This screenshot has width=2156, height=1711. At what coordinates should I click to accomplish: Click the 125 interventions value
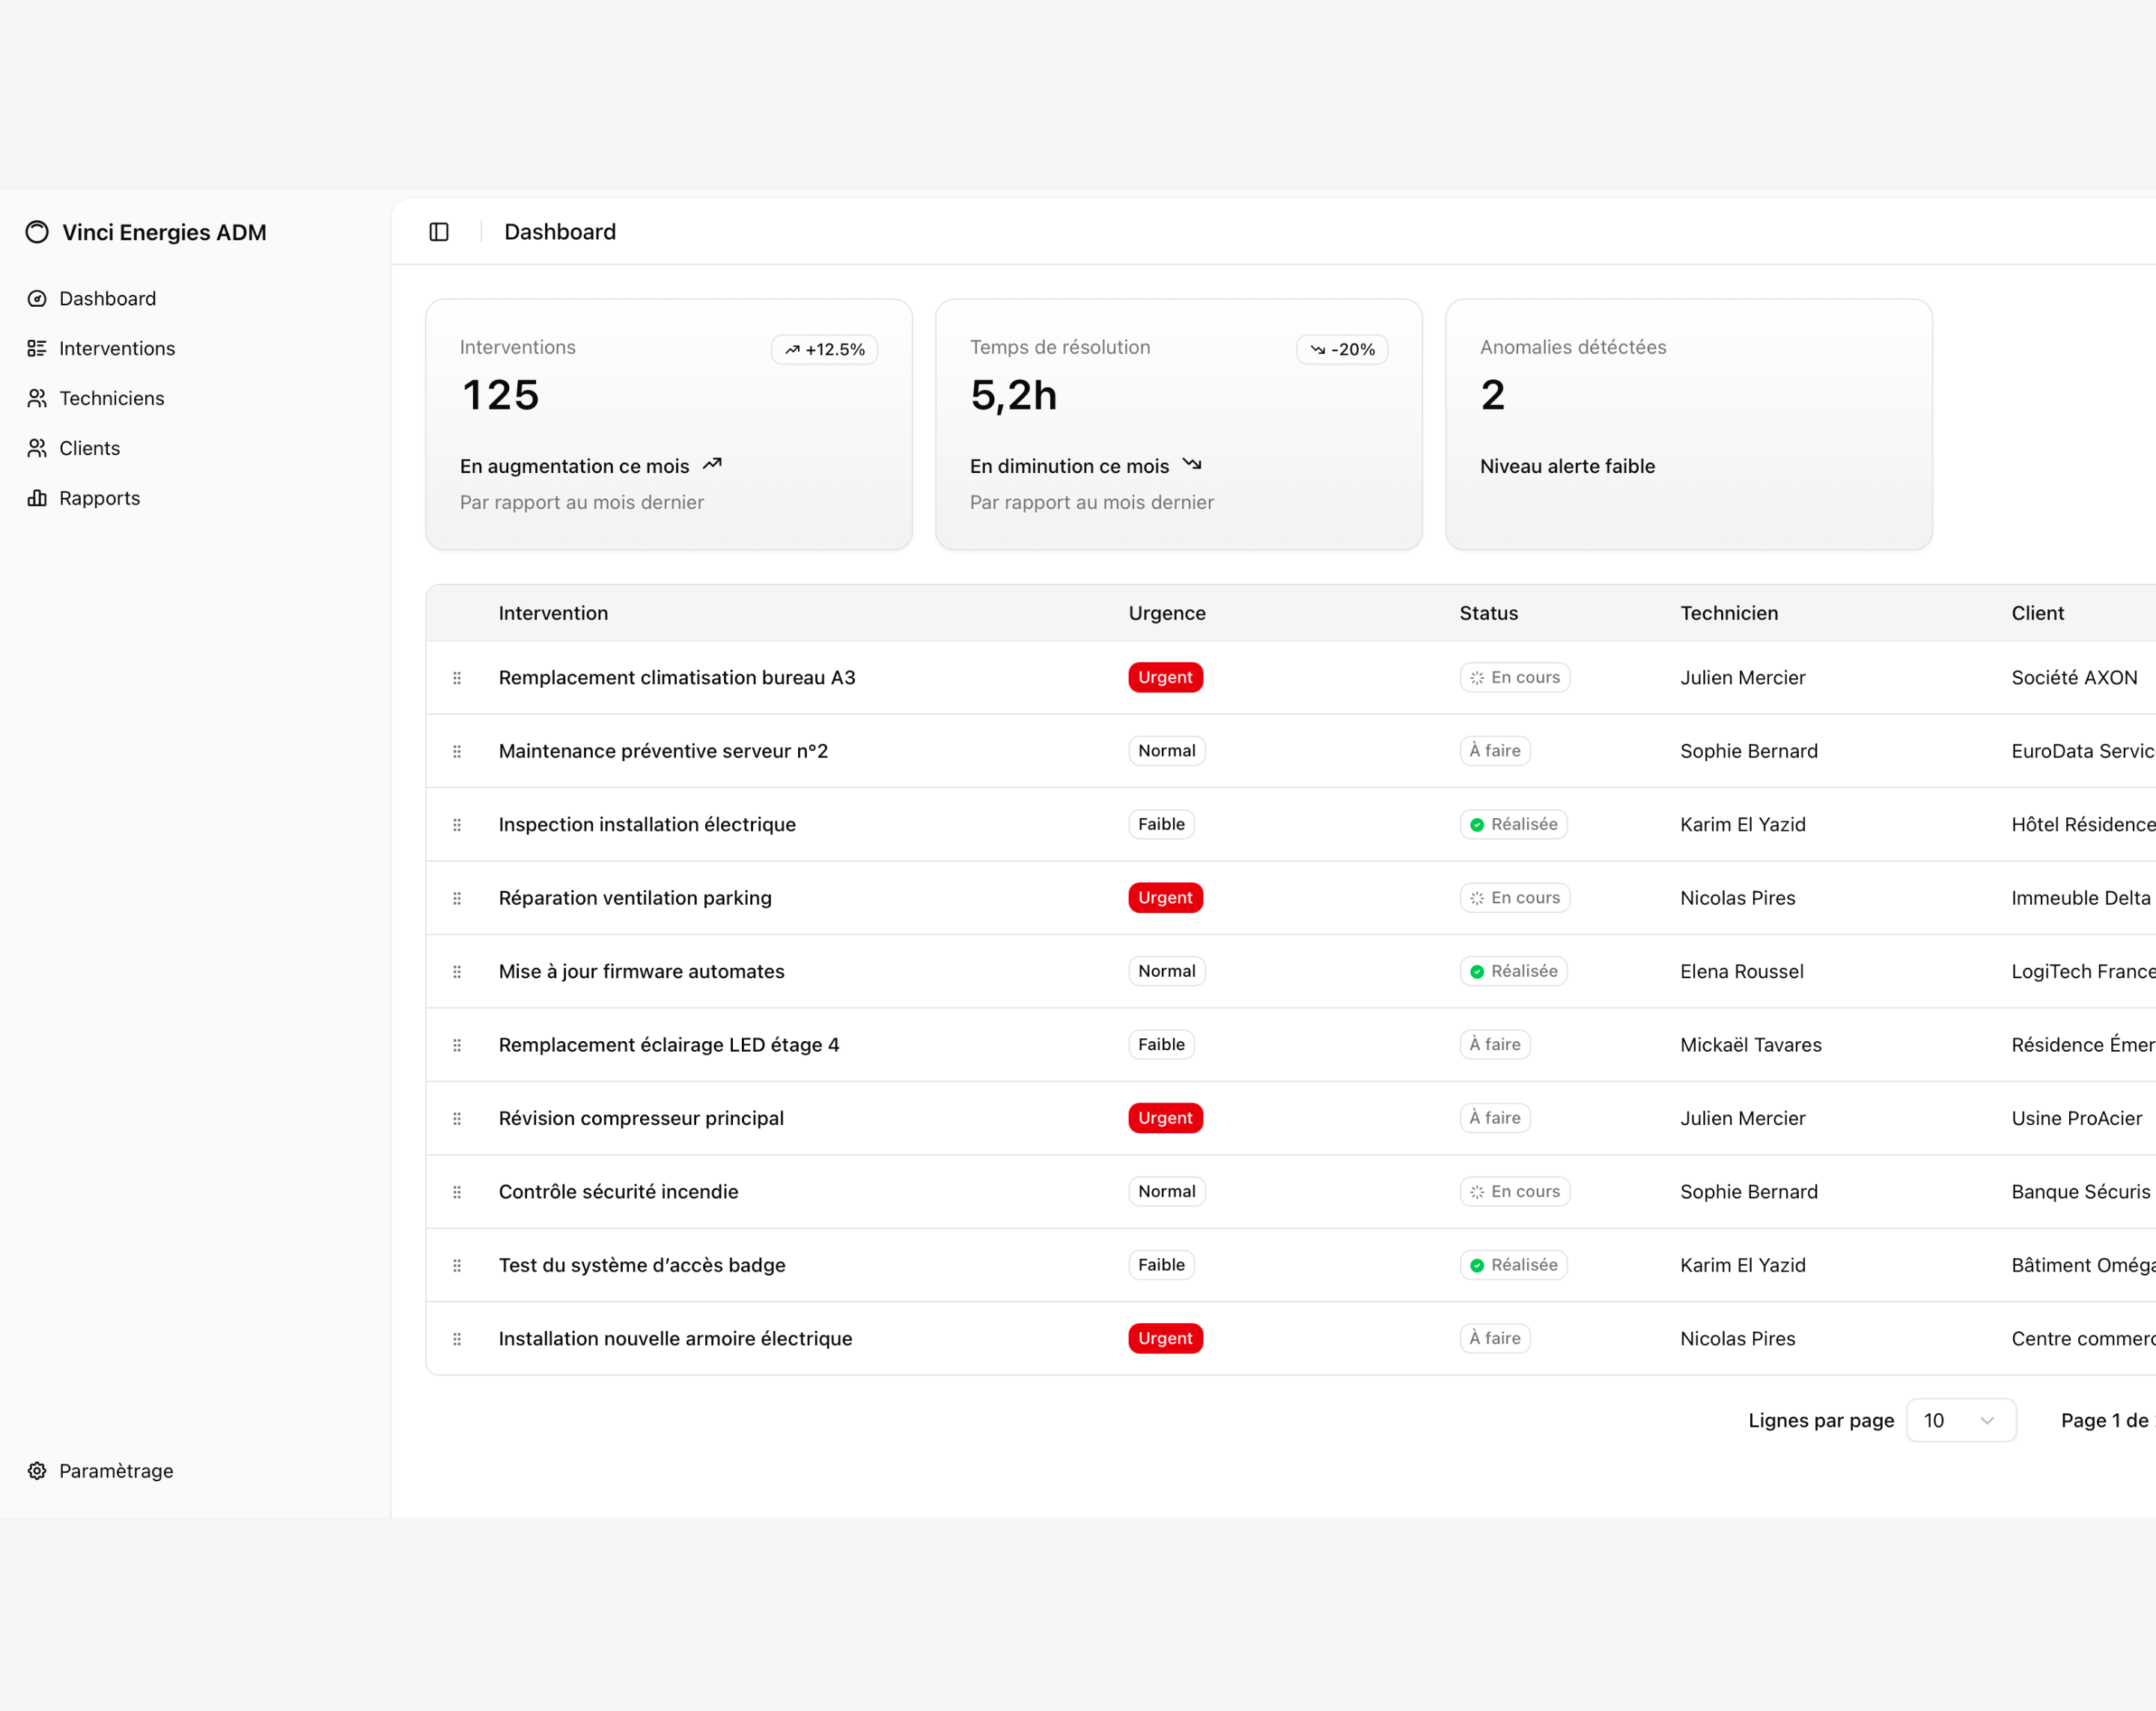[x=501, y=395]
